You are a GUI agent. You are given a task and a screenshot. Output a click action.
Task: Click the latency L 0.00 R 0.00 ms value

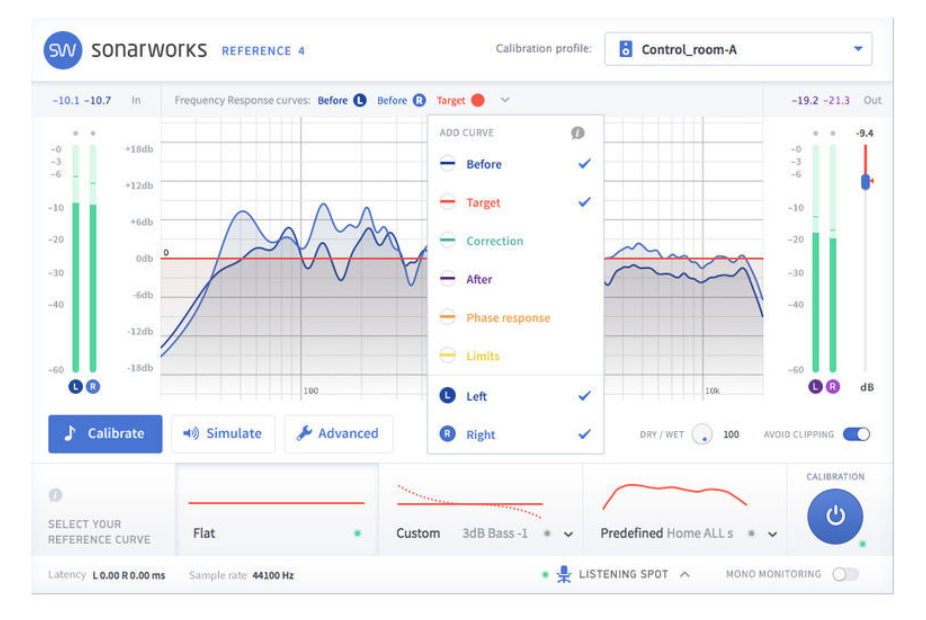tap(129, 575)
